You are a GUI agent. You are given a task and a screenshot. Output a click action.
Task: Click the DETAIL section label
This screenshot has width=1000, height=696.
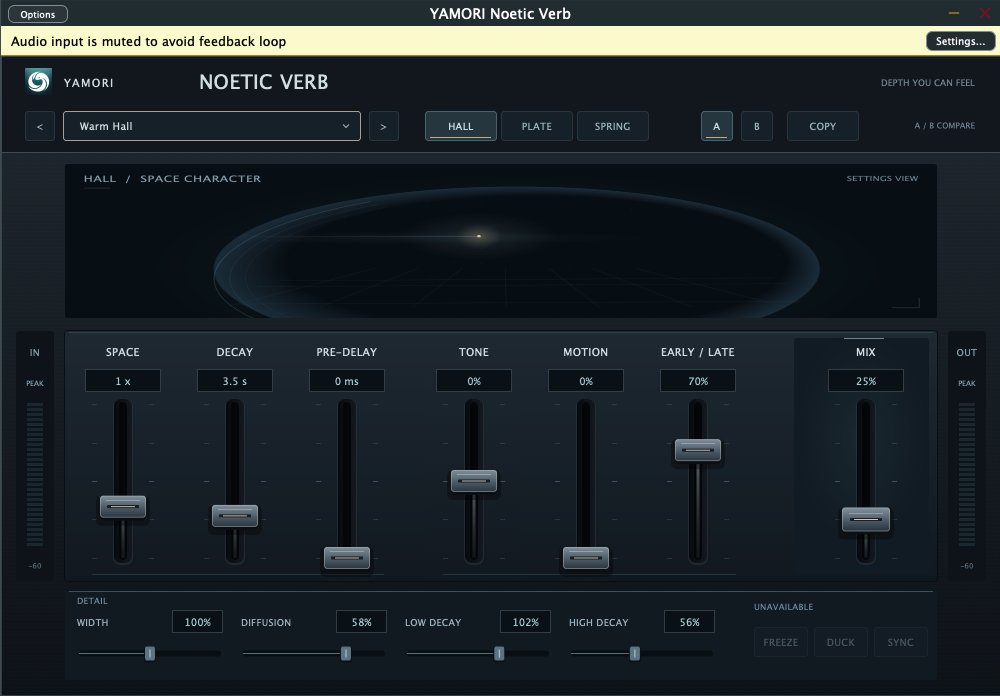[x=92, y=601]
